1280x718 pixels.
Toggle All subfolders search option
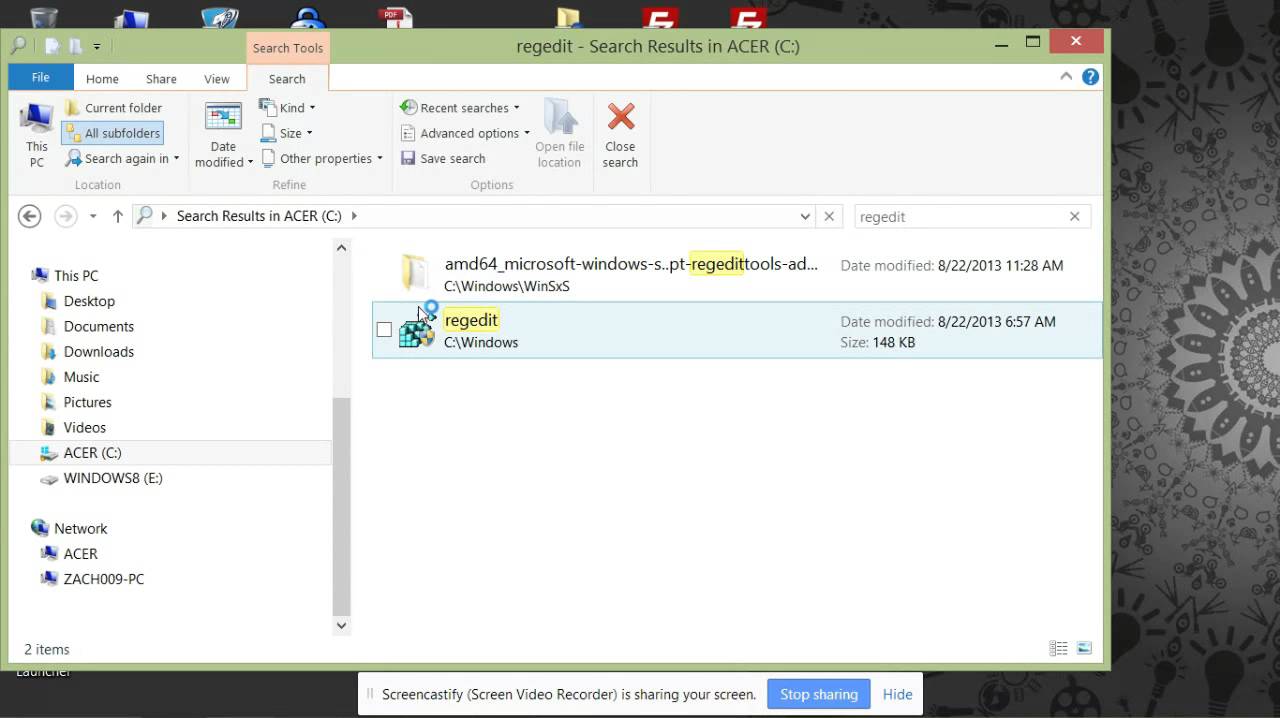point(113,133)
